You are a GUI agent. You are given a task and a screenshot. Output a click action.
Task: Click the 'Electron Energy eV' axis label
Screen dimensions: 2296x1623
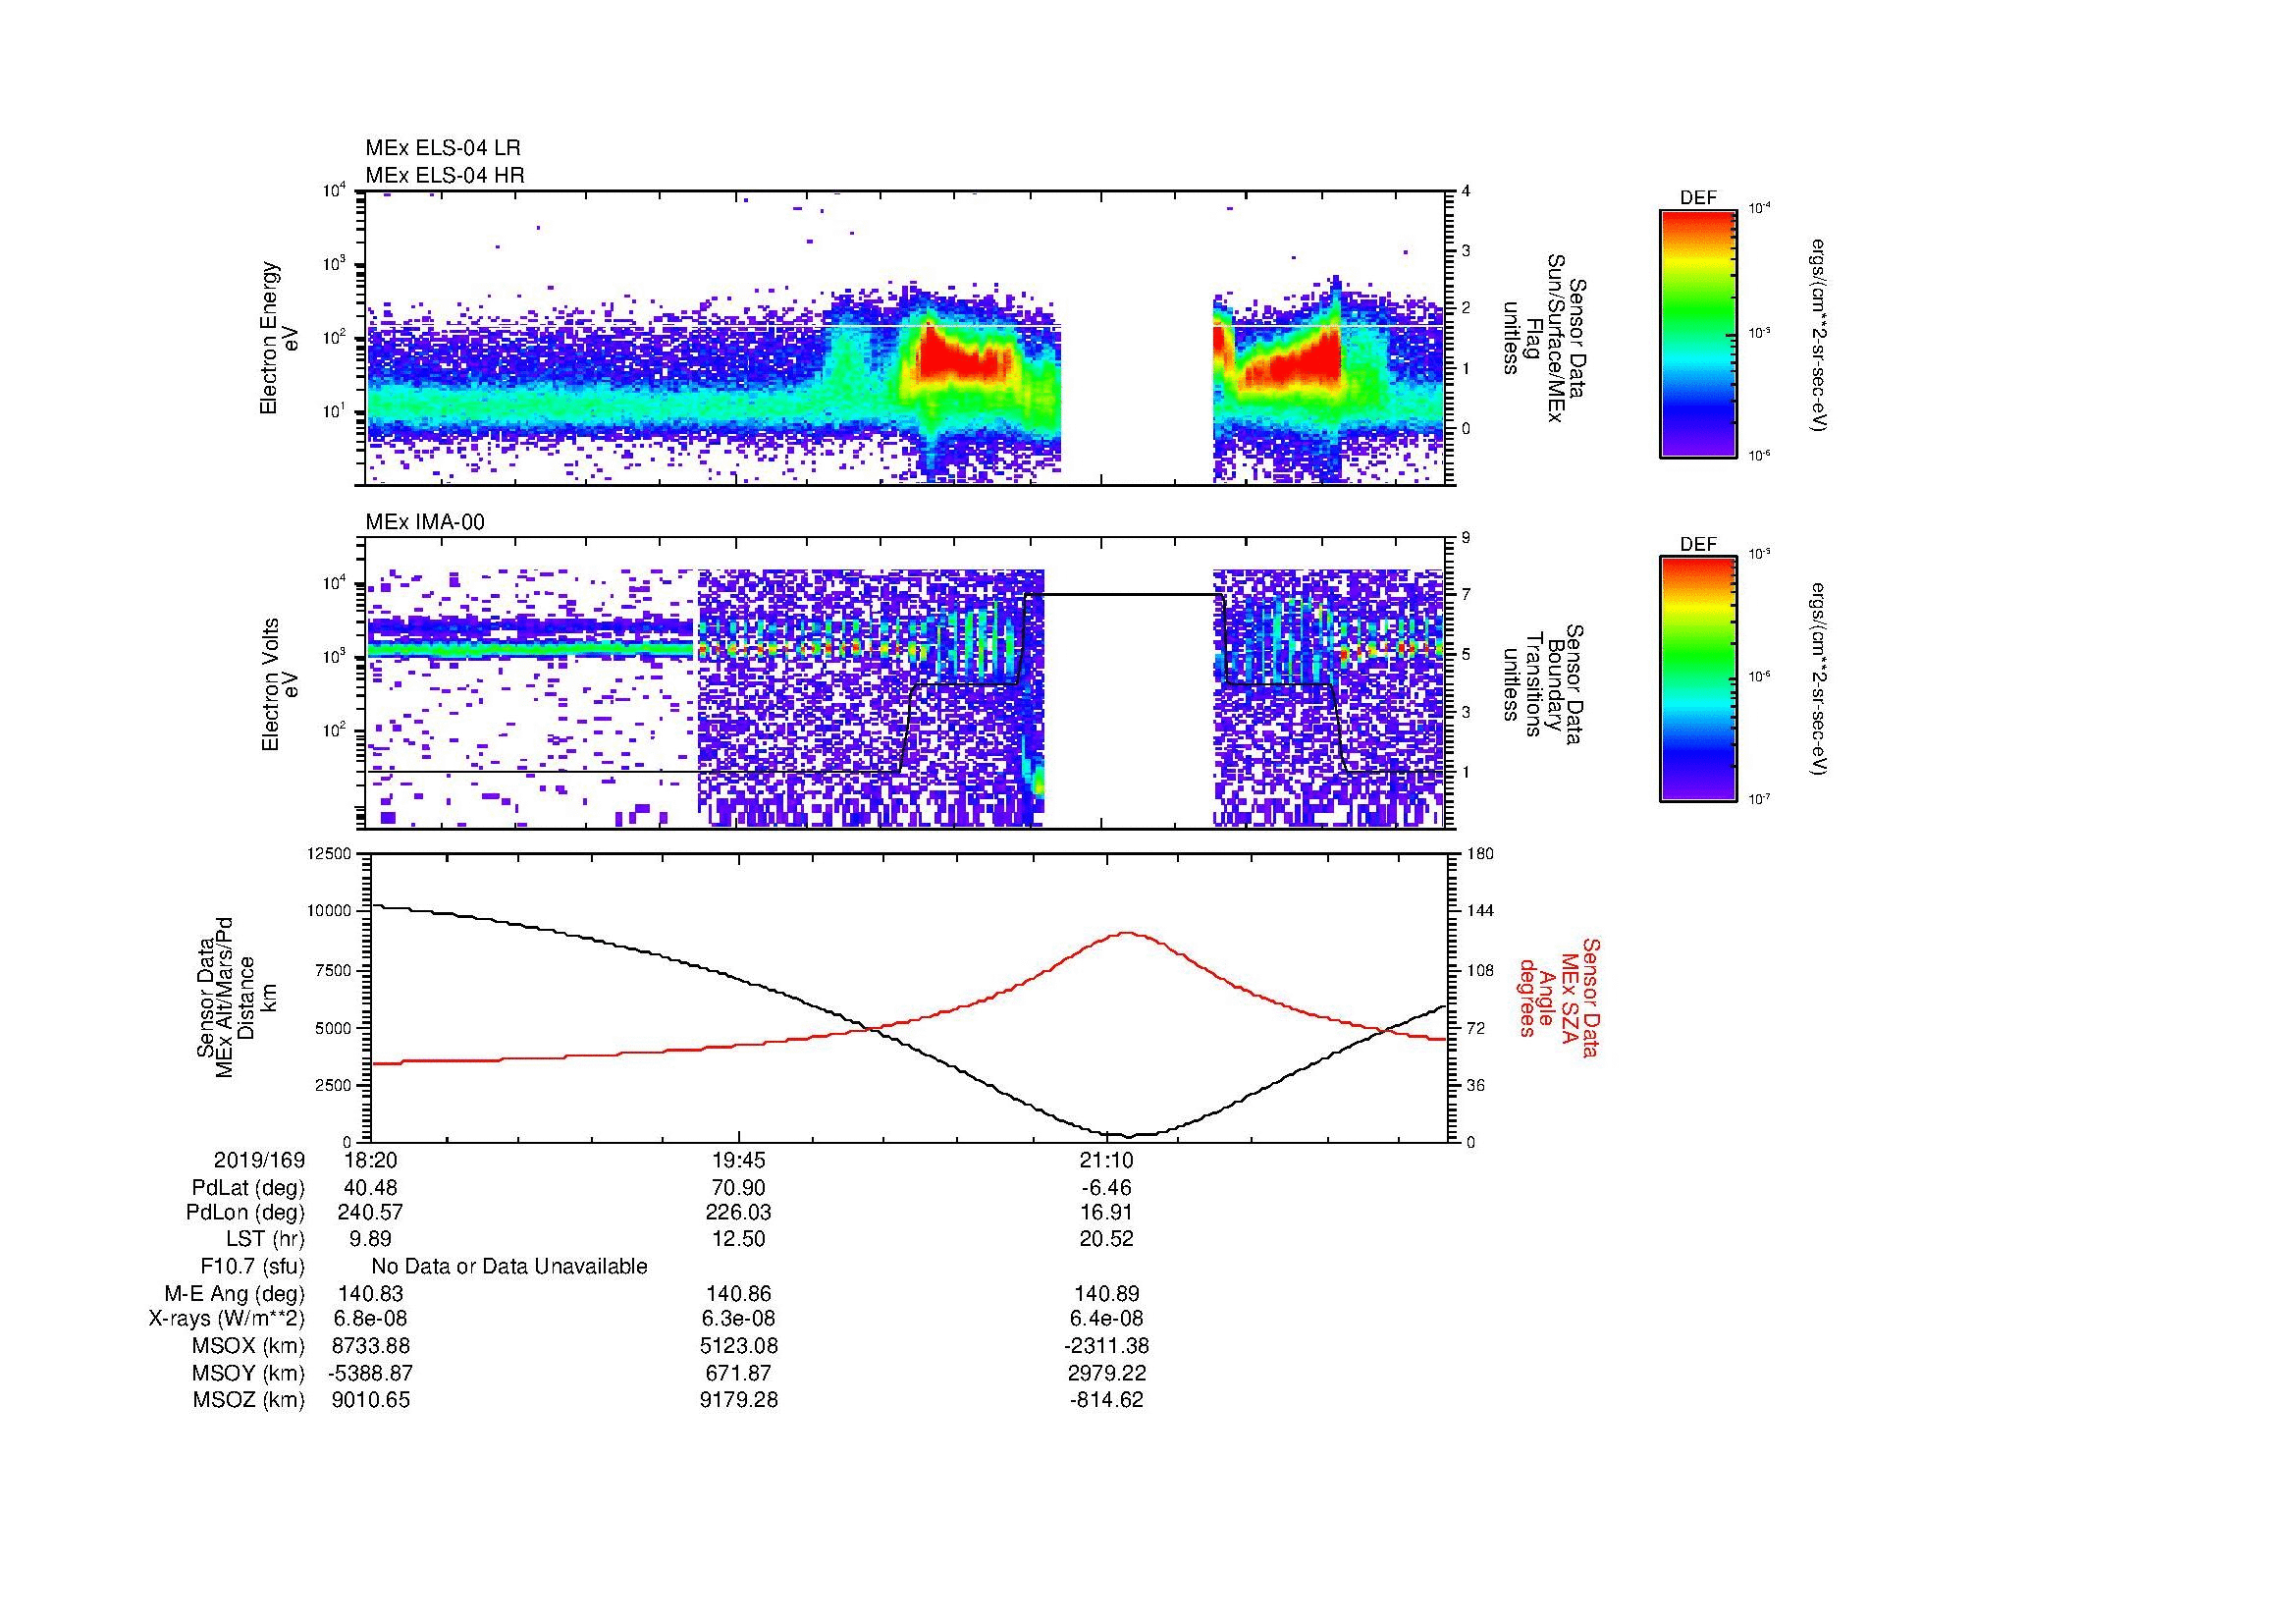point(280,338)
